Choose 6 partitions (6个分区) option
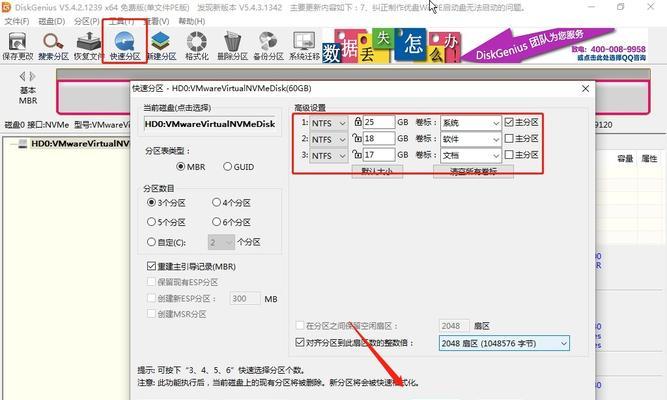 (231, 222)
